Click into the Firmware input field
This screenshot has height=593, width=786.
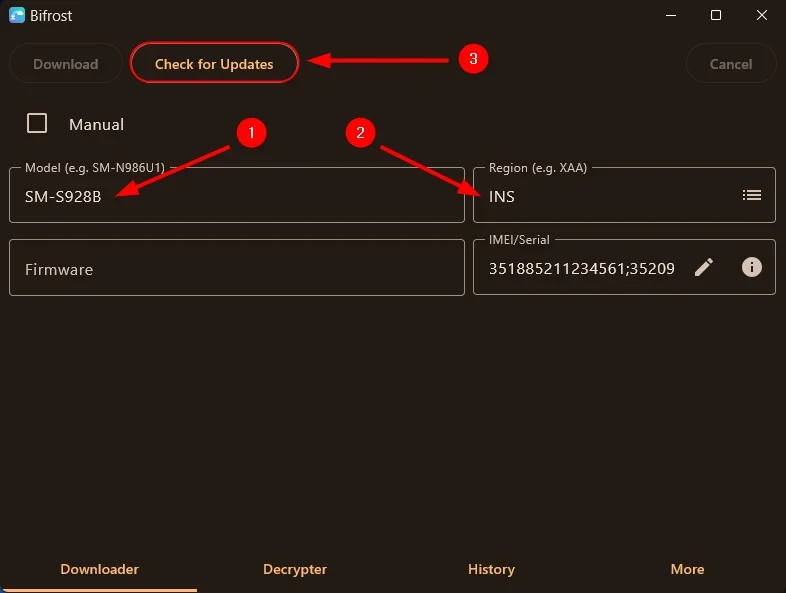pyautogui.click(x=237, y=268)
